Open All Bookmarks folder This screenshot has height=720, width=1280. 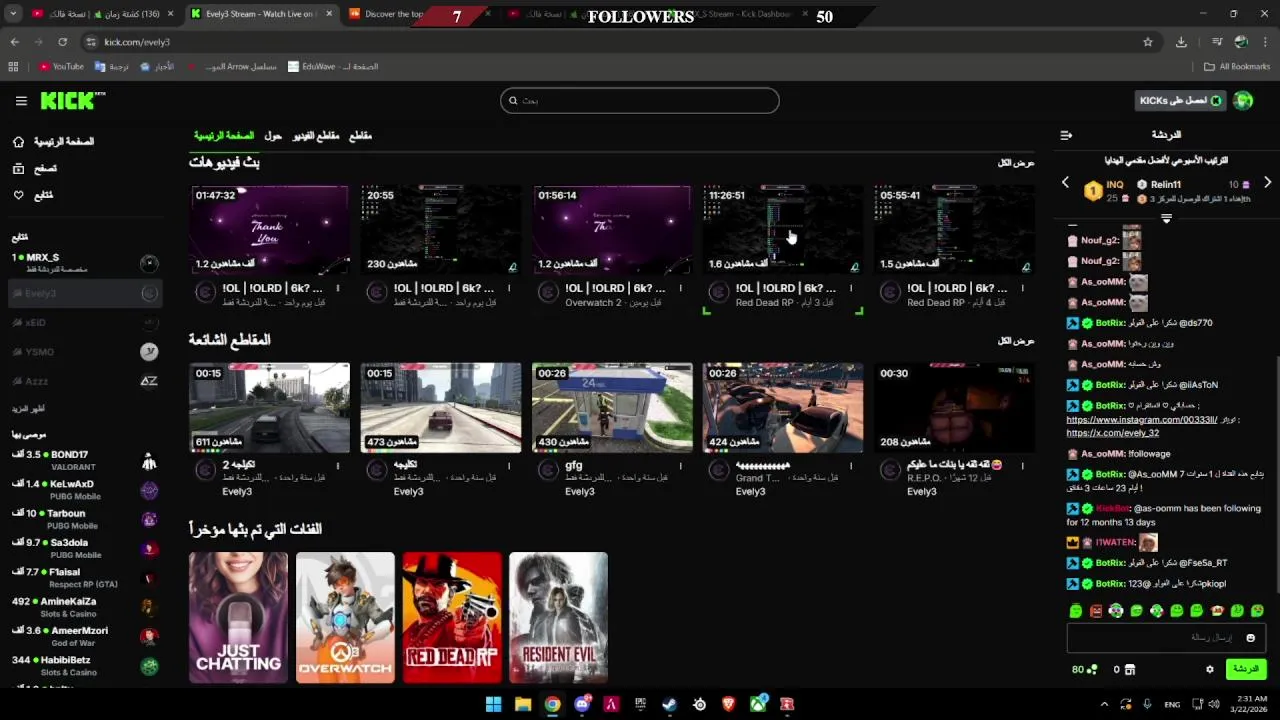point(1237,67)
